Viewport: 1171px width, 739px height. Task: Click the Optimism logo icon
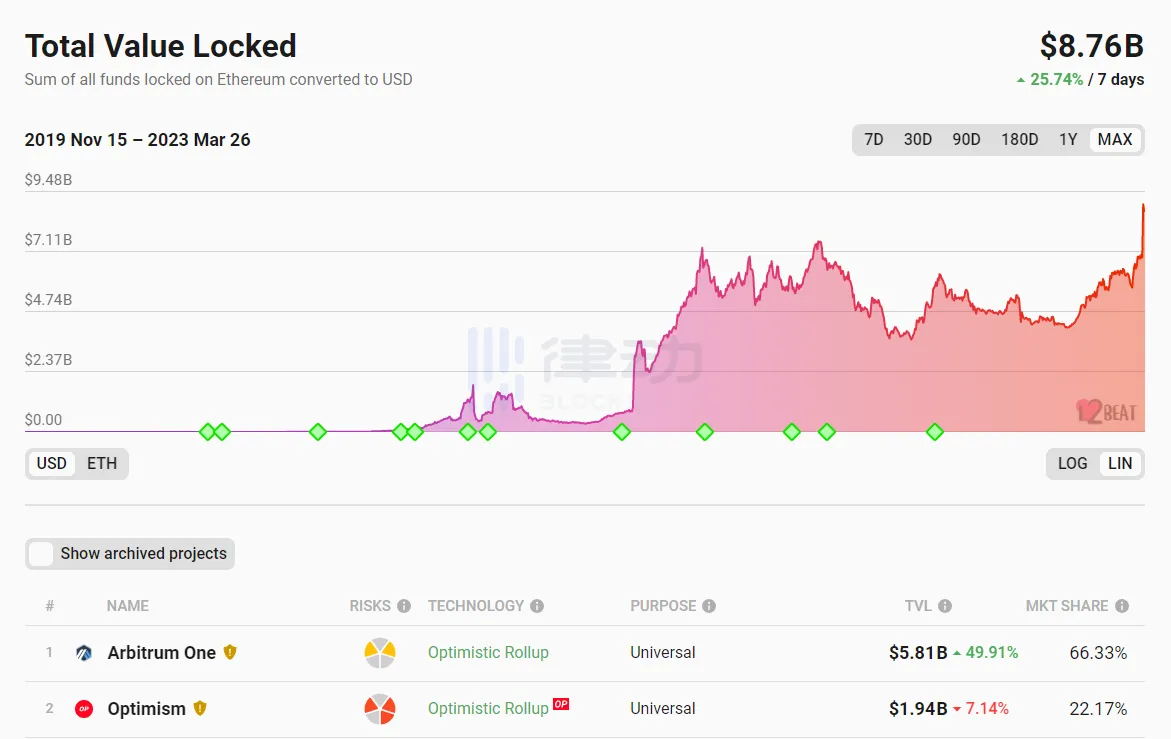click(84, 709)
